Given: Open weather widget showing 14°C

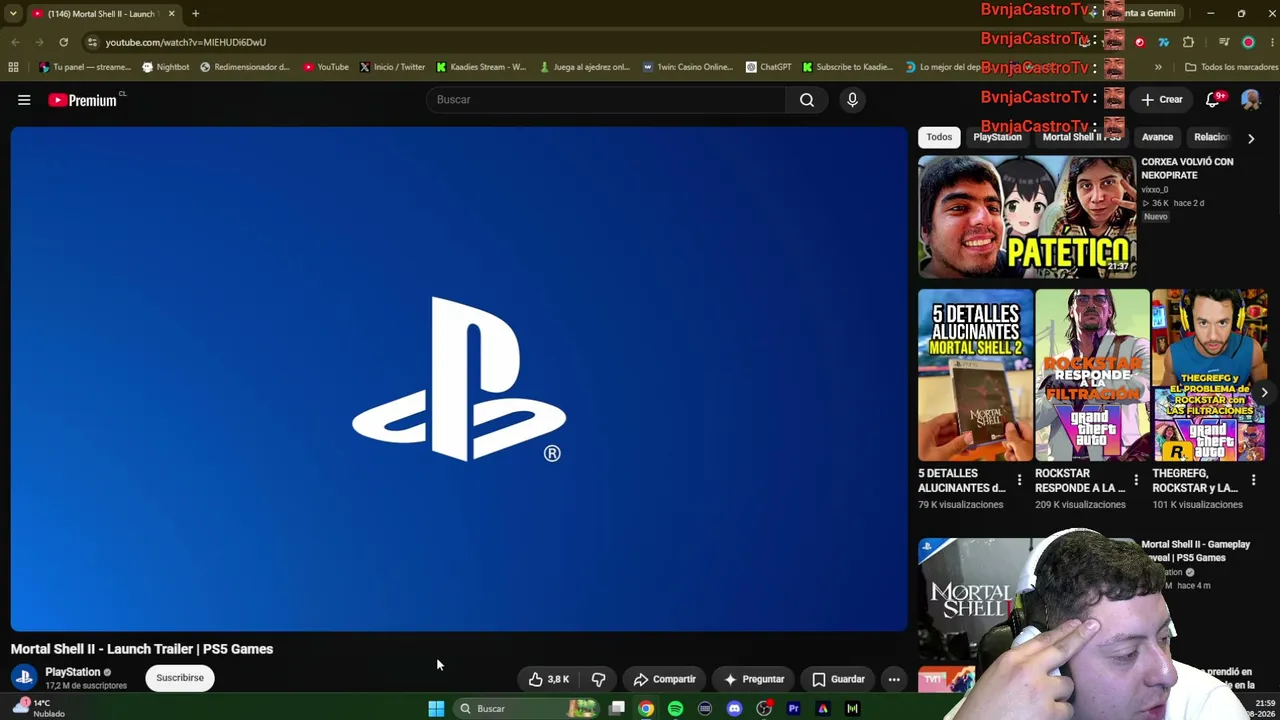Looking at the screenshot, I should 38,708.
